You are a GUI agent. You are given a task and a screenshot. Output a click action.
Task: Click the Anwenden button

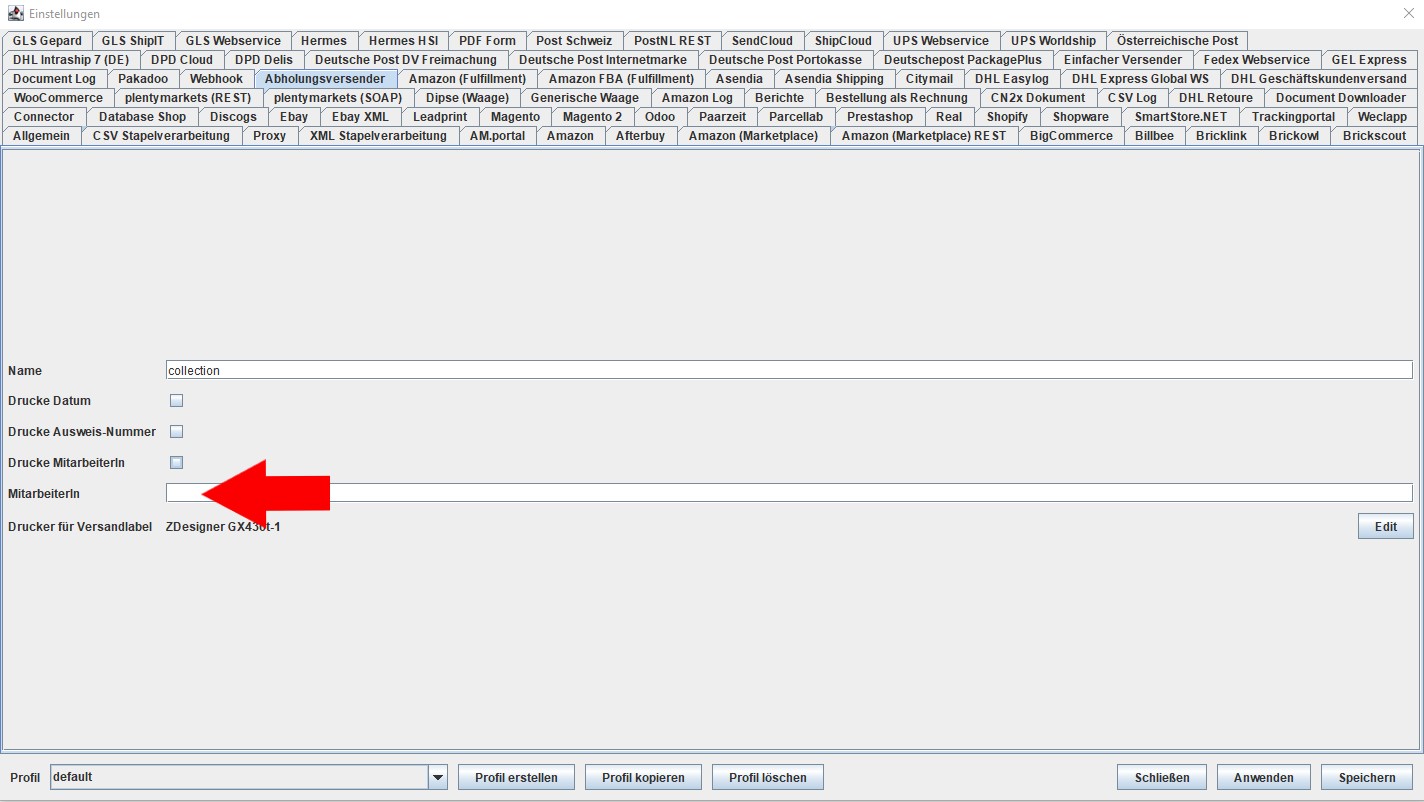[1264, 777]
